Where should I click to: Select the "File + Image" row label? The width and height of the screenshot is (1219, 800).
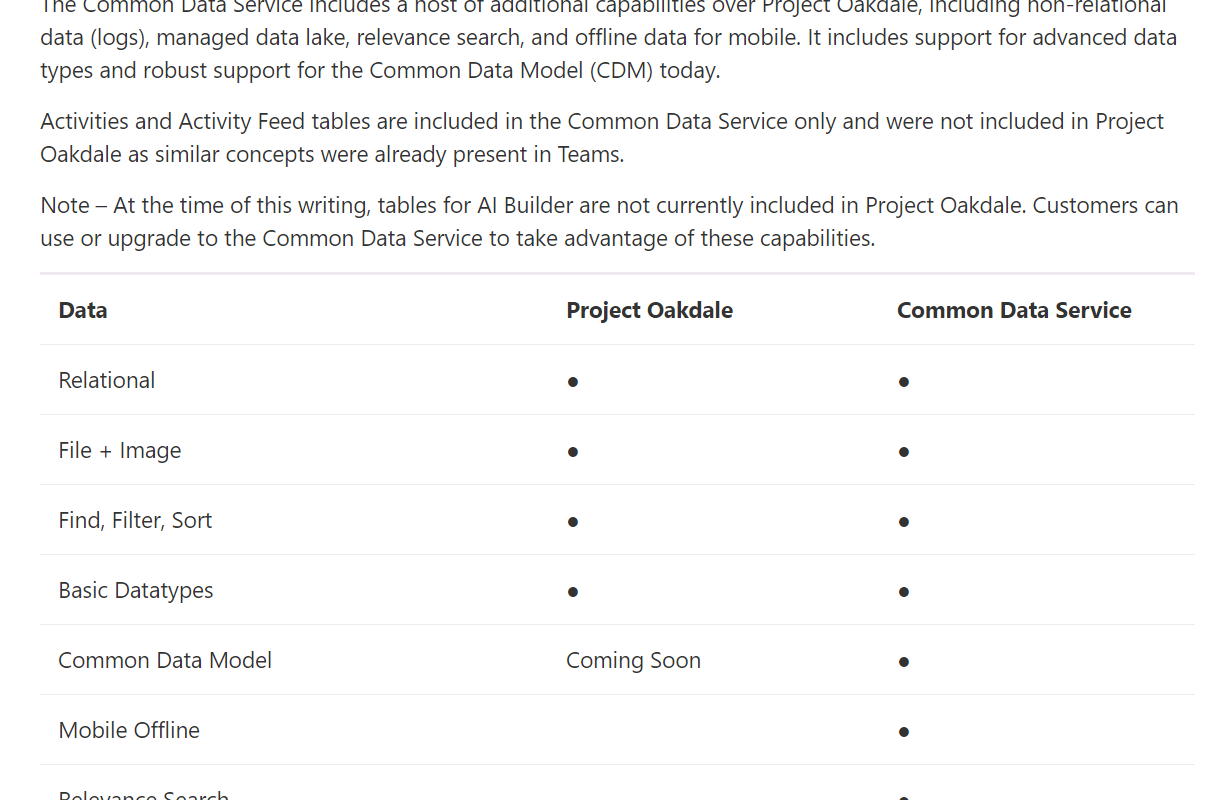click(x=120, y=450)
